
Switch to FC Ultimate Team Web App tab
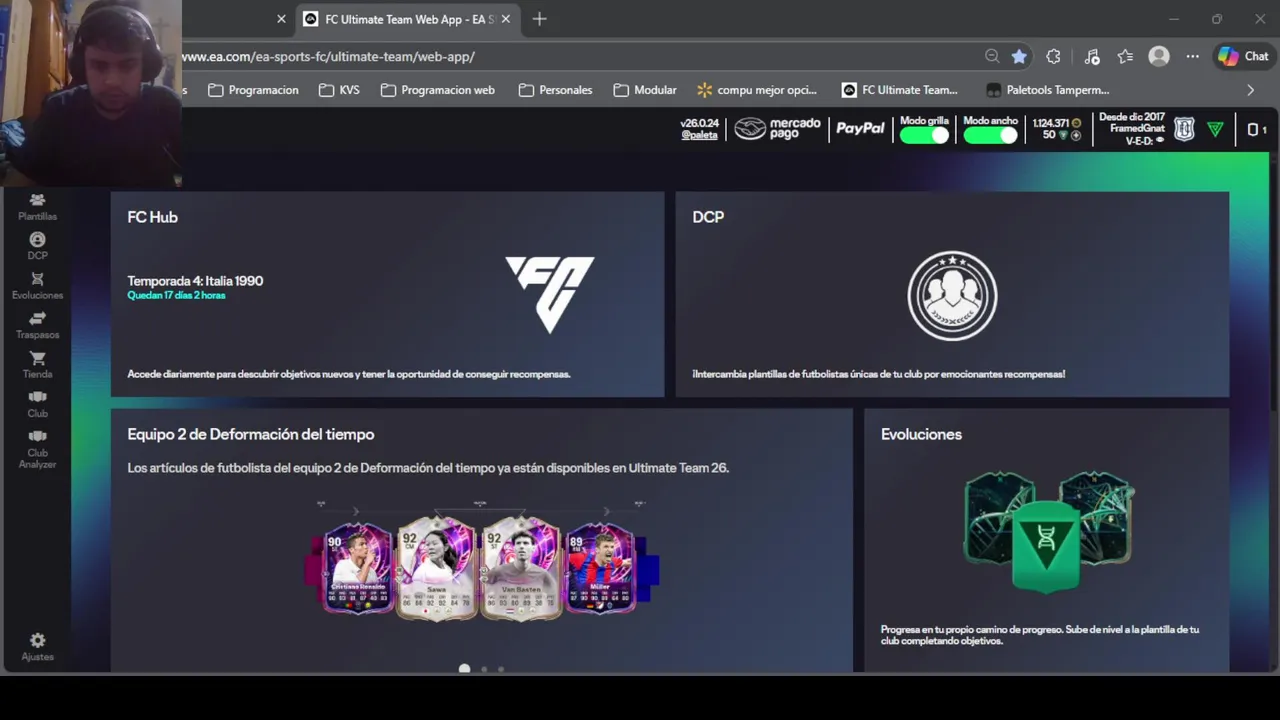click(x=406, y=19)
